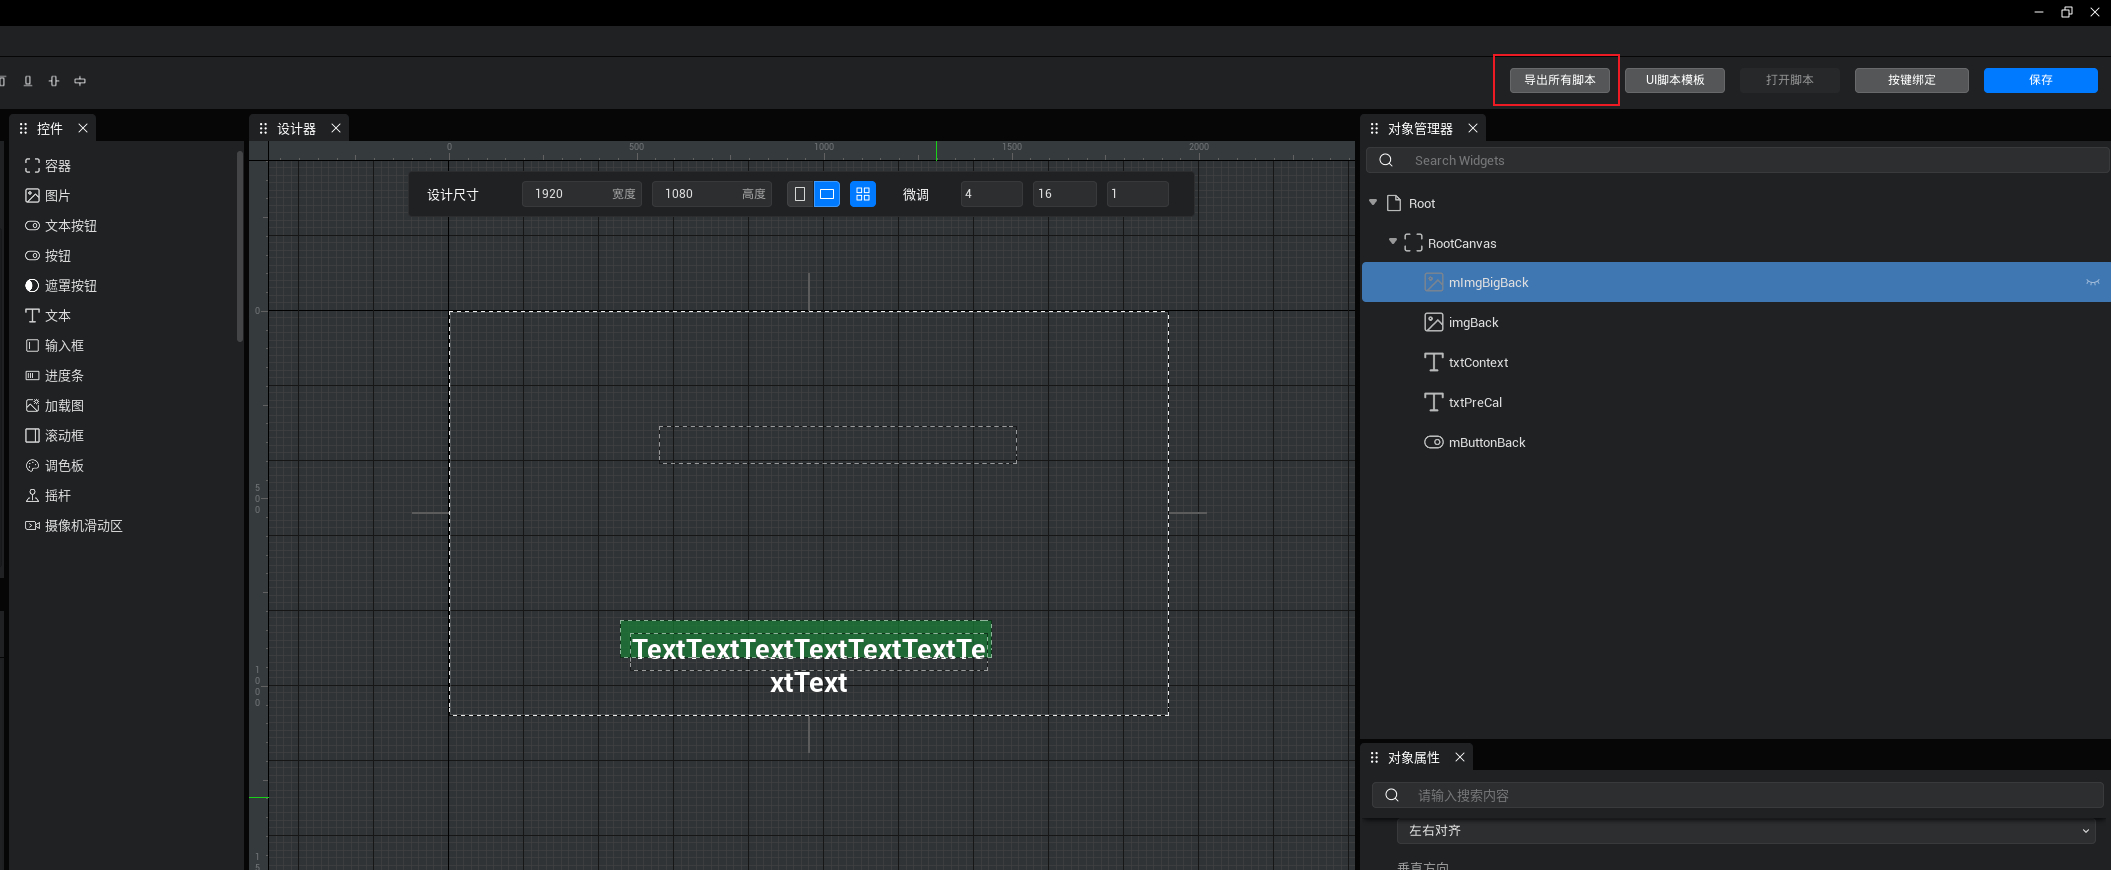The height and width of the screenshot is (870, 2111).
Task: Select the 滚动框 scroll box widget
Action: coord(55,436)
